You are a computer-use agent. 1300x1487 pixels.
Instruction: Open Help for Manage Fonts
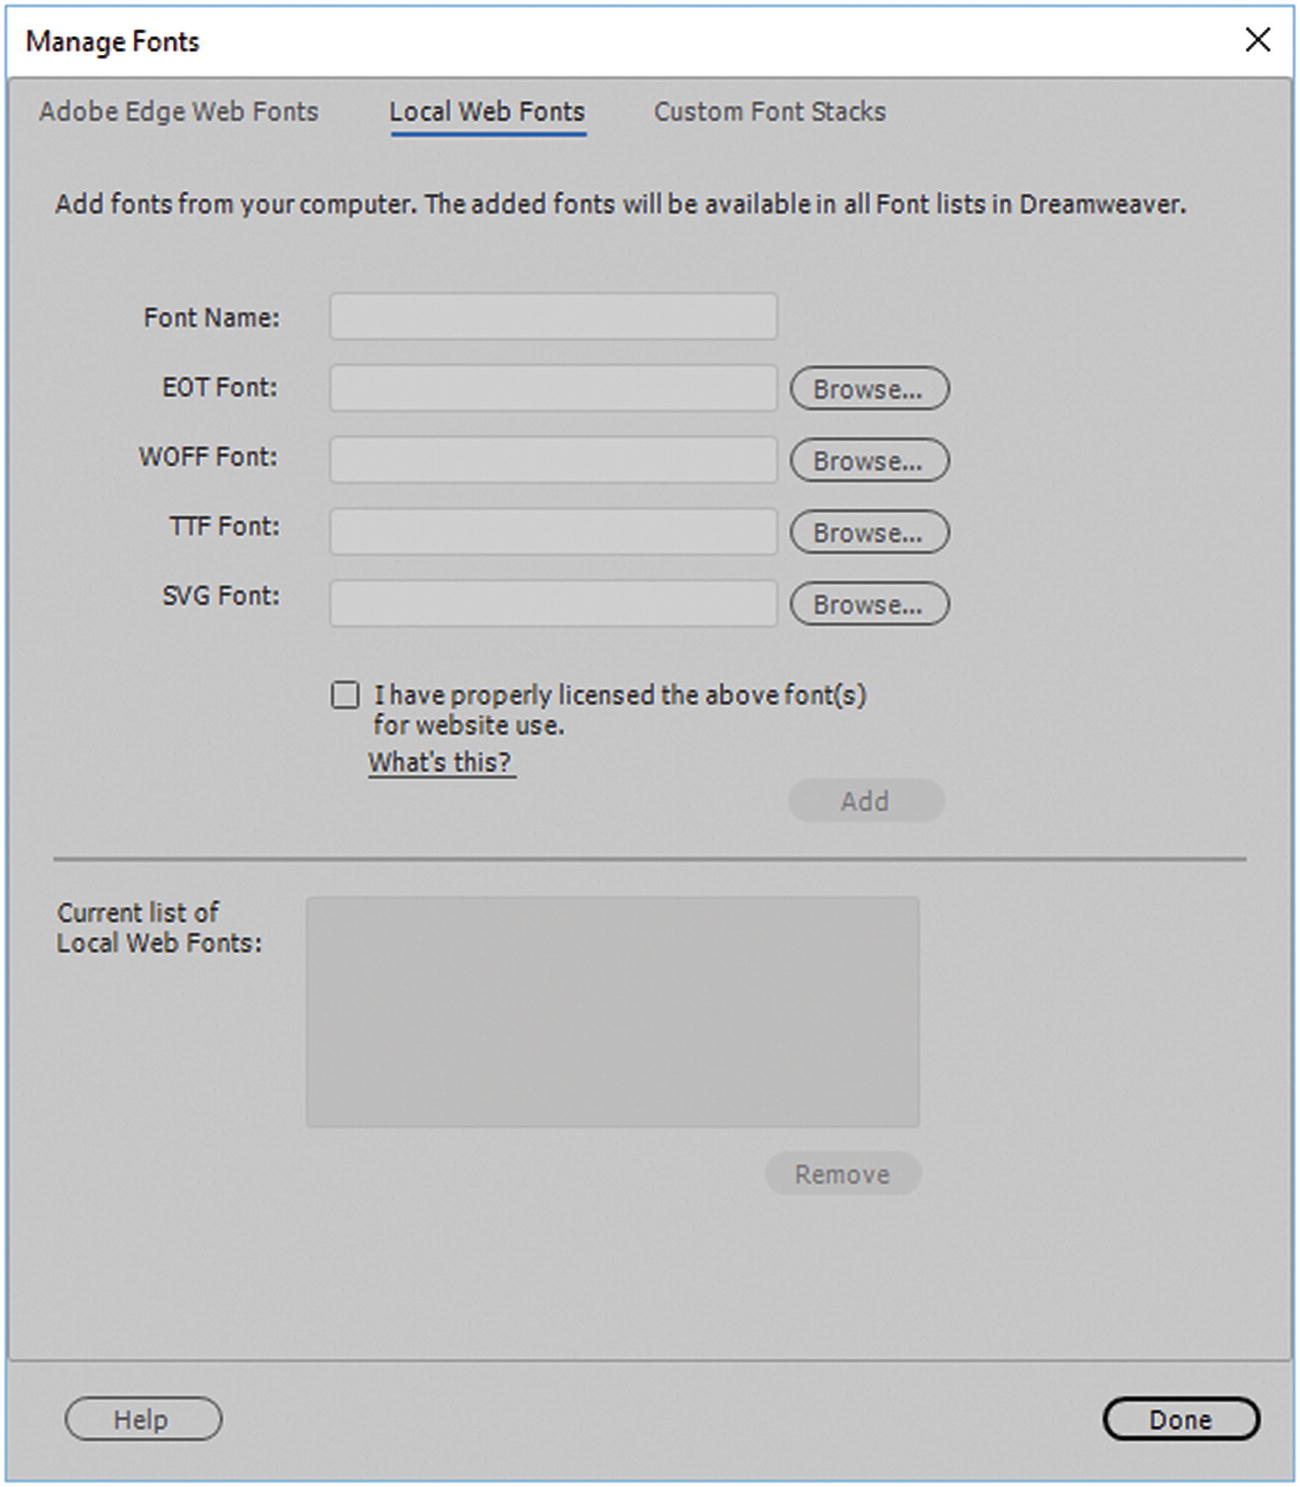click(143, 1419)
